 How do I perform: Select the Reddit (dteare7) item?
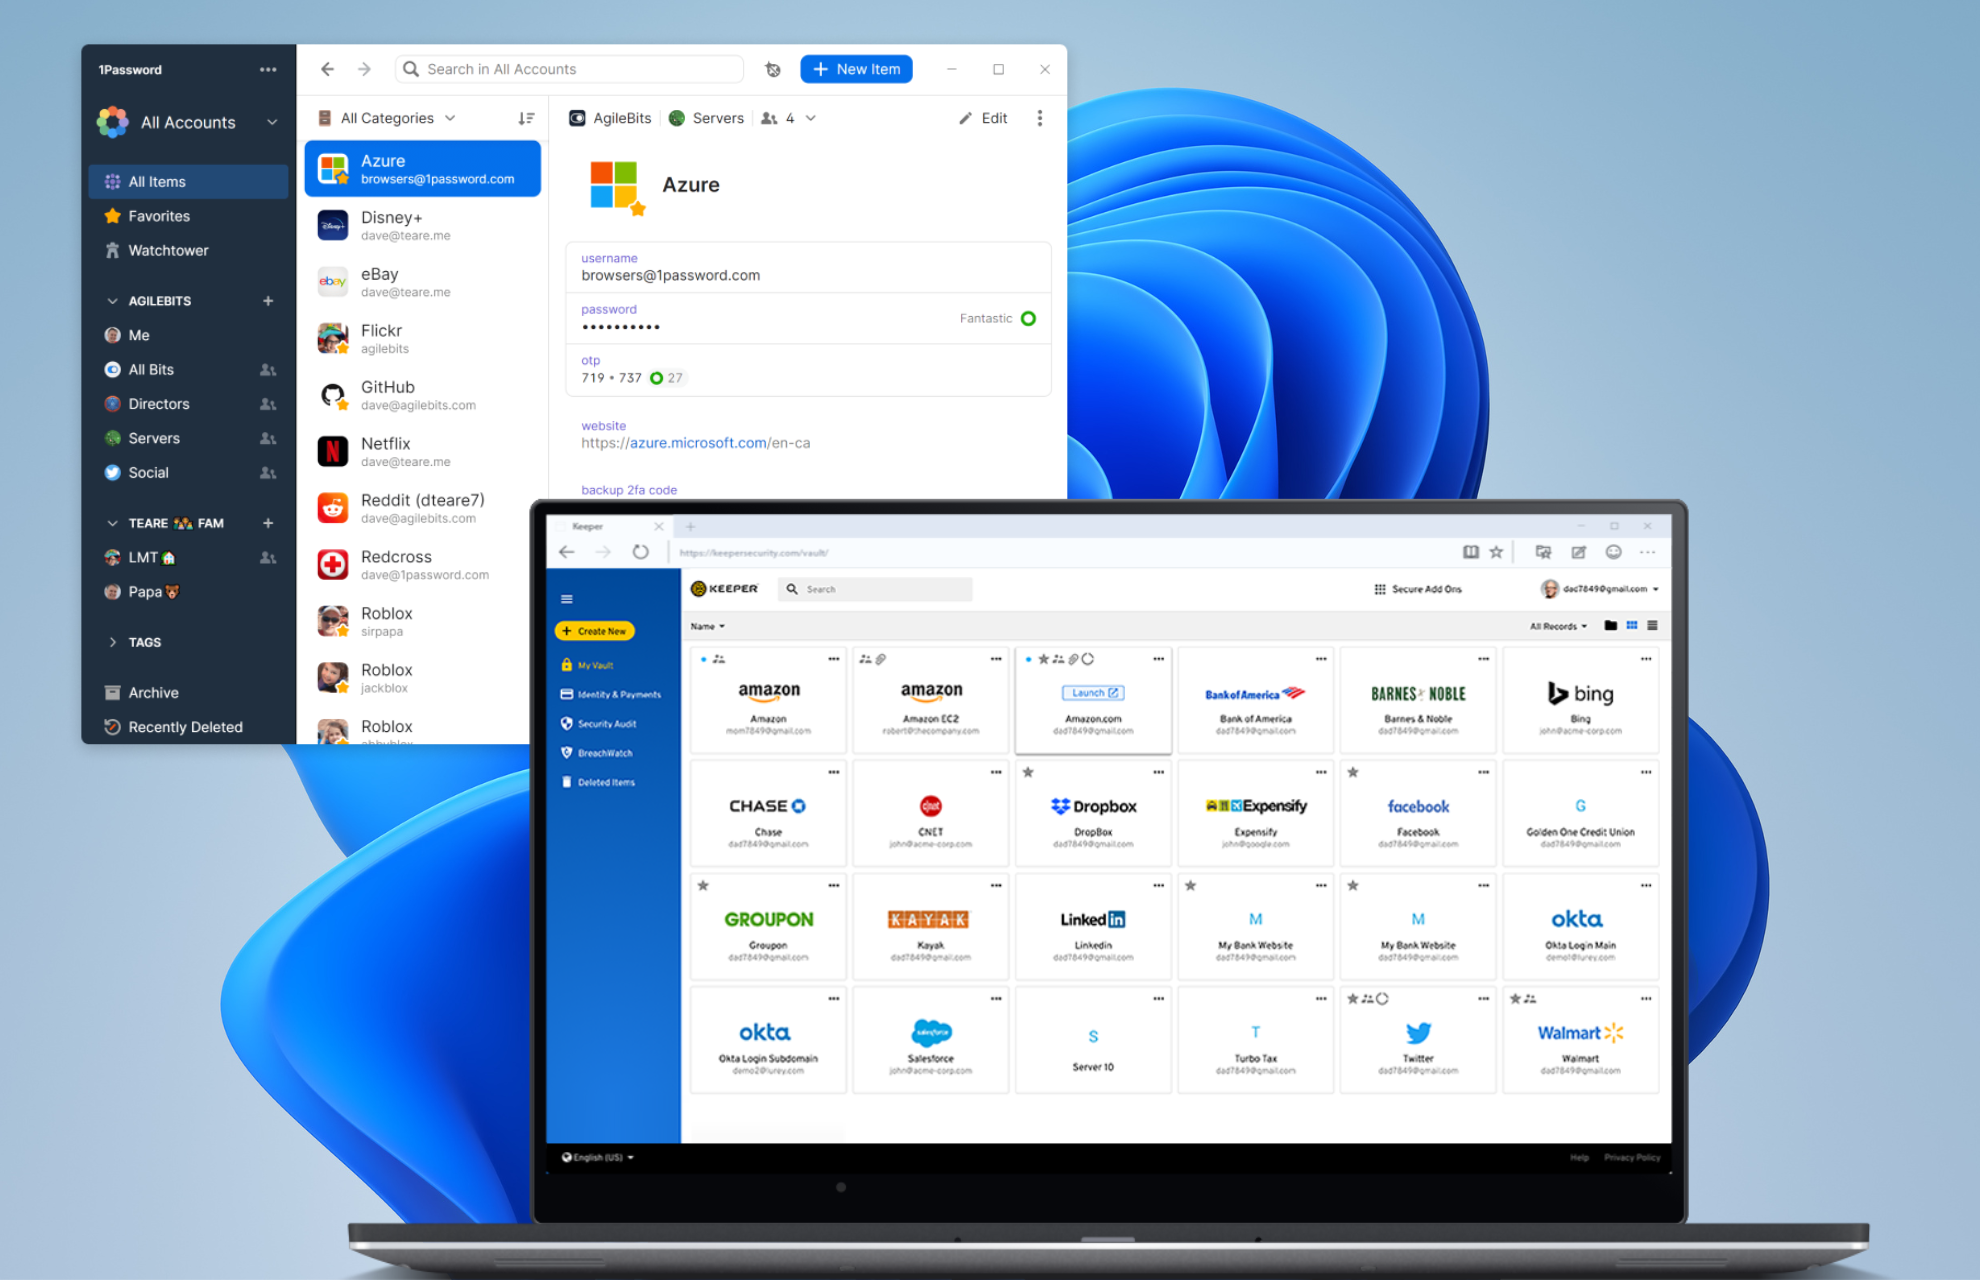(x=422, y=508)
